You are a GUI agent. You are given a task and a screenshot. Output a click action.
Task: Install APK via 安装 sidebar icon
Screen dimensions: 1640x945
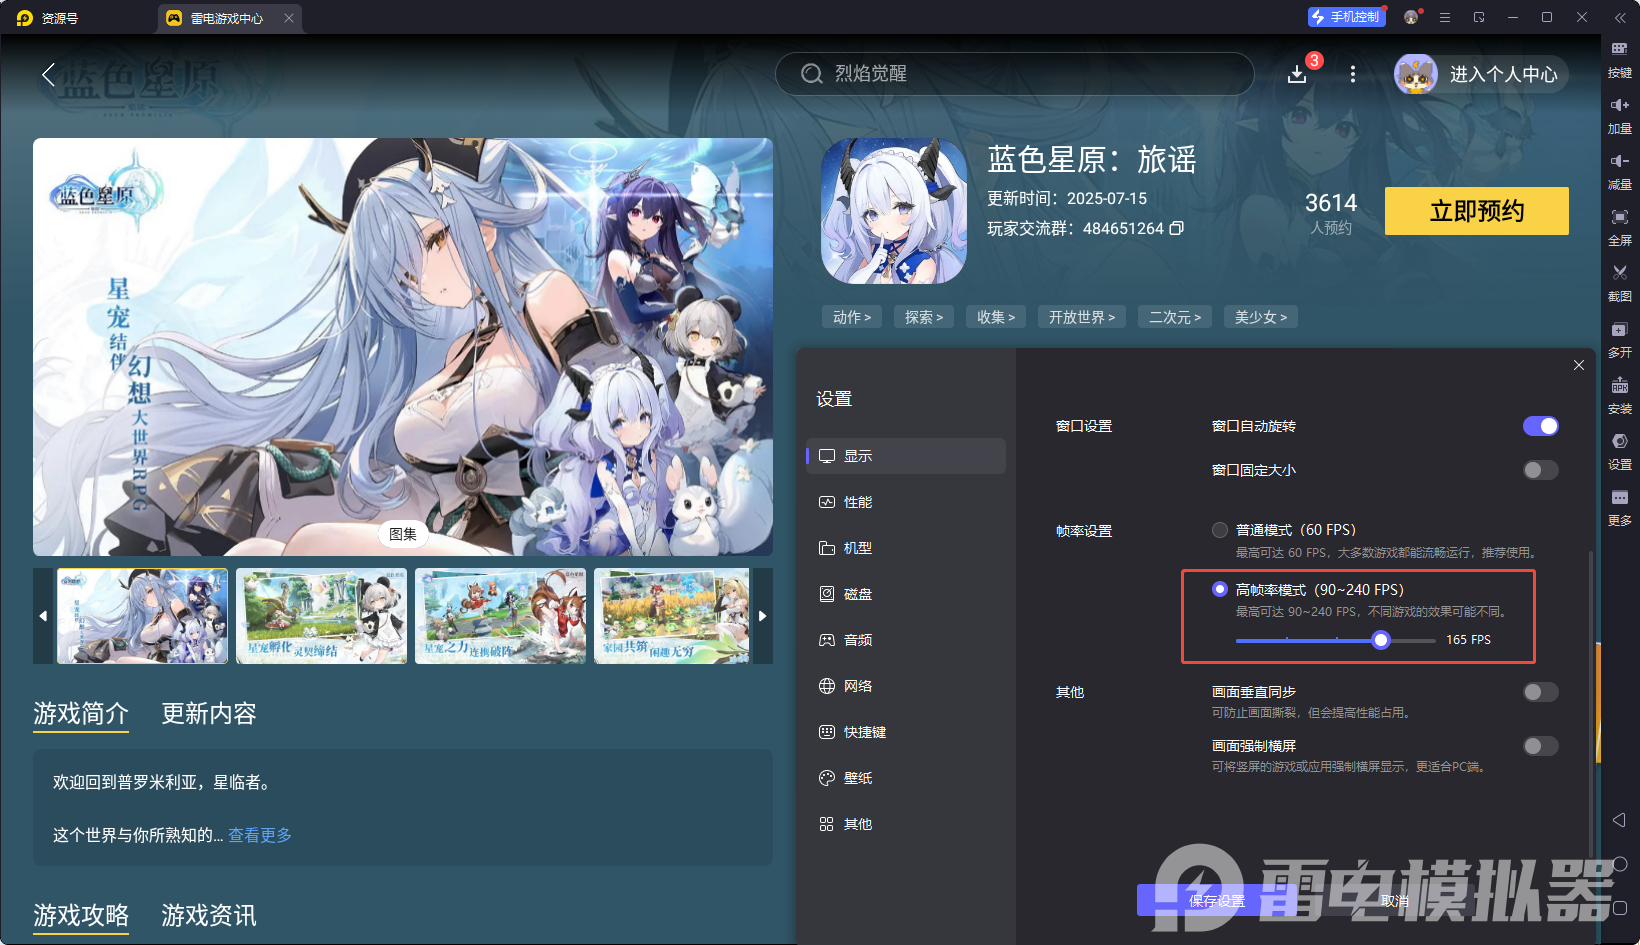[x=1619, y=395]
